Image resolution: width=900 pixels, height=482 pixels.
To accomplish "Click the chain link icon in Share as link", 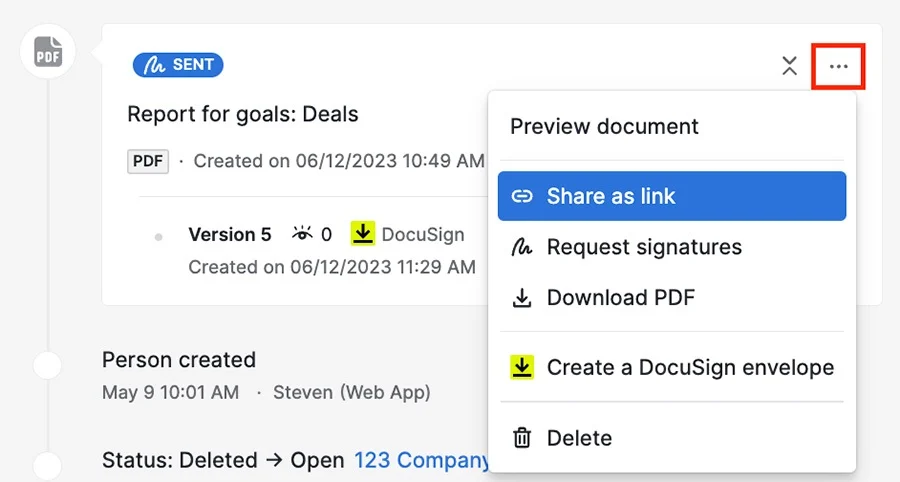I will click(522, 196).
